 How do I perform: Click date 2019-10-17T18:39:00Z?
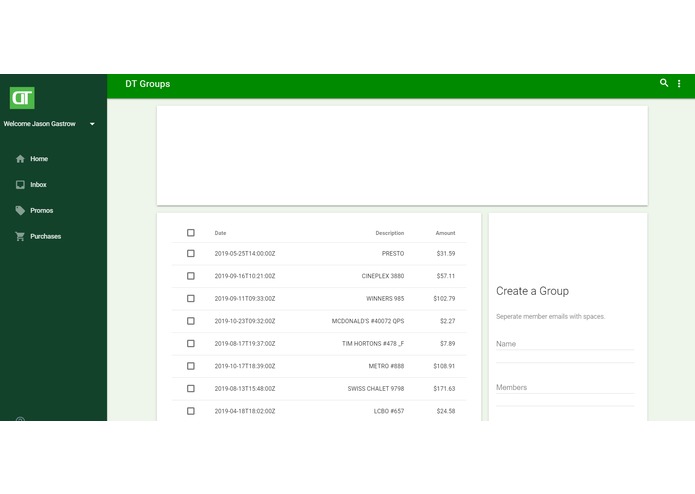(x=245, y=366)
